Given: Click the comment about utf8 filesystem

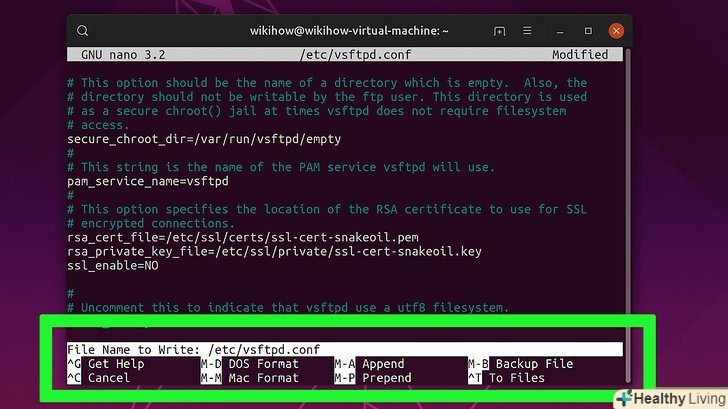Looking at the screenshot, I should pos(288,307).
